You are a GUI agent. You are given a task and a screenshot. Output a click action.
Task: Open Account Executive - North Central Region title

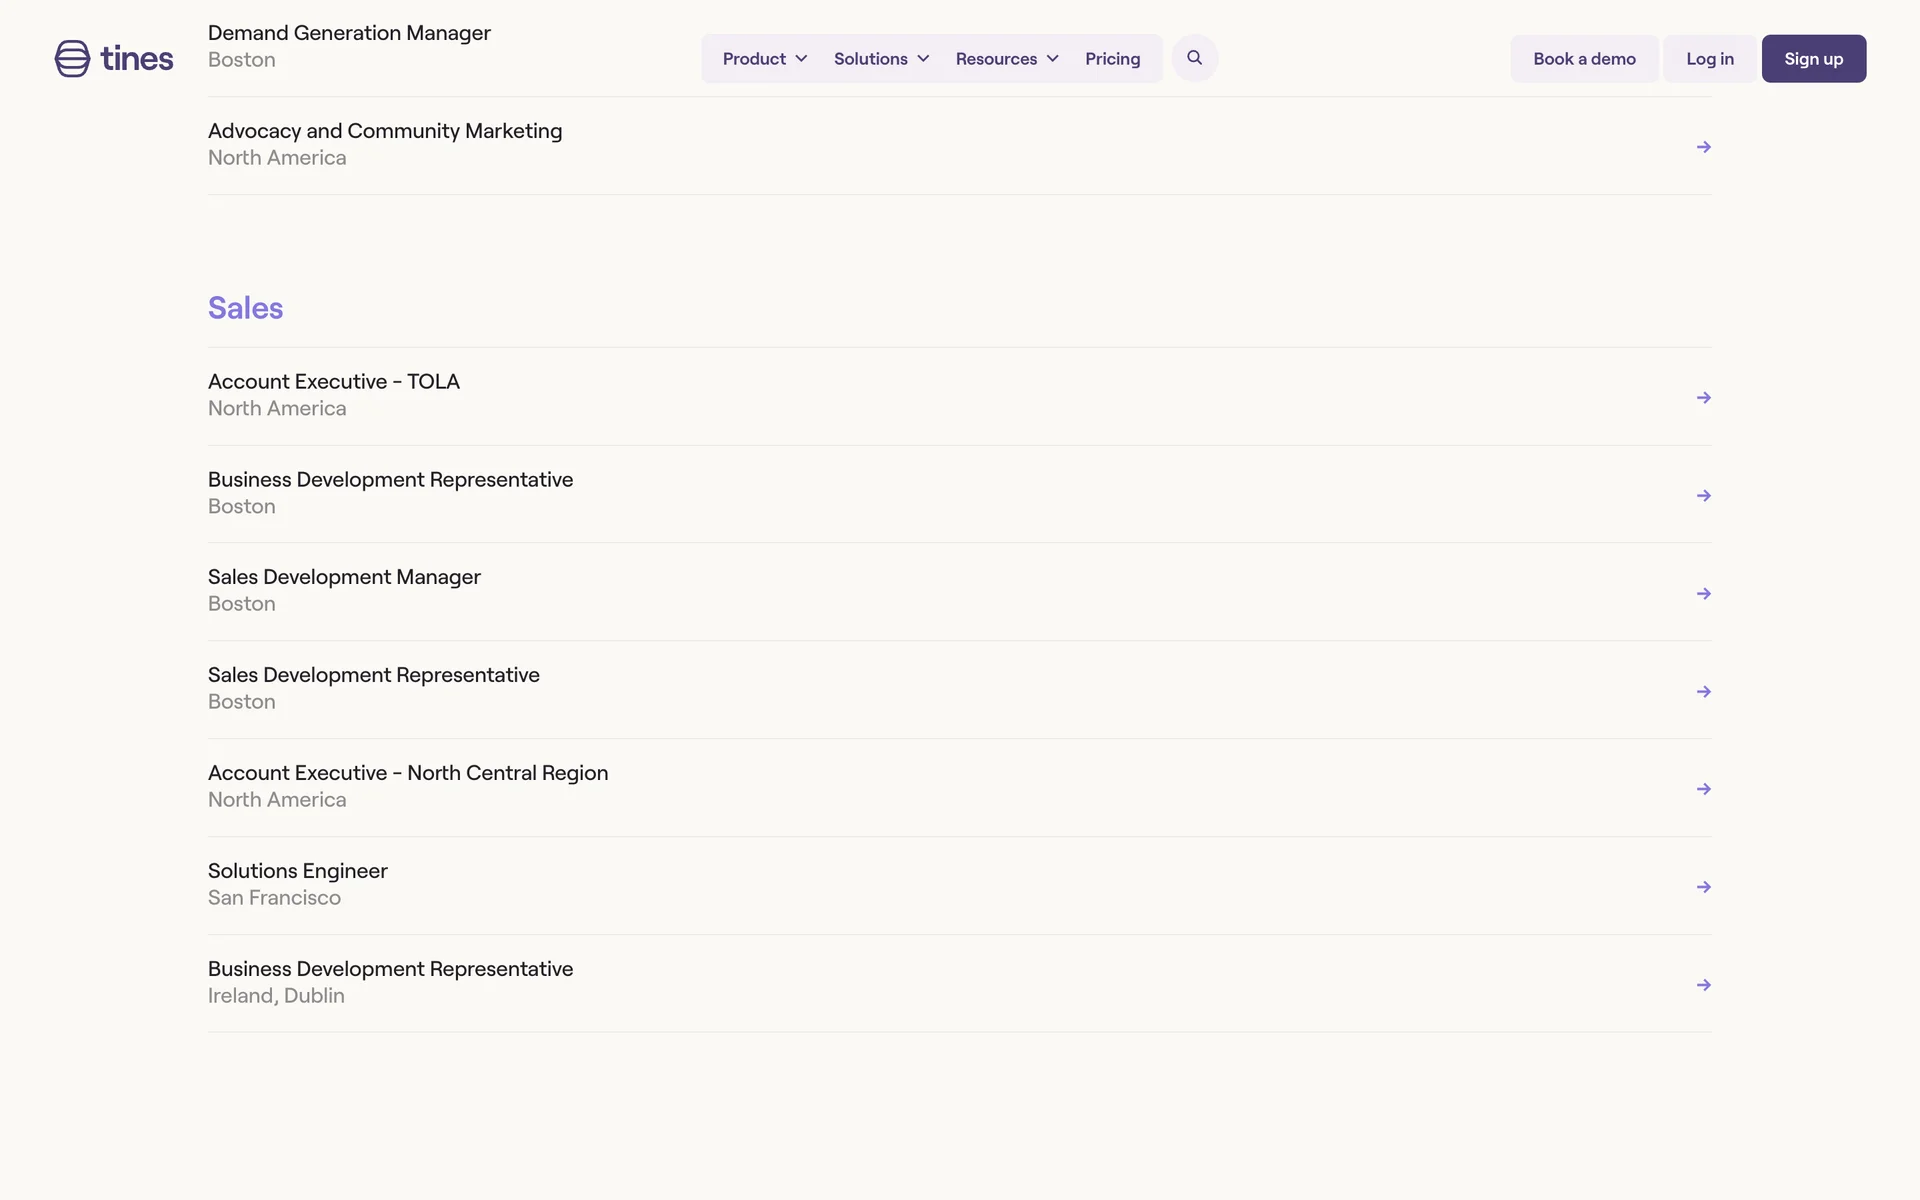408,773
